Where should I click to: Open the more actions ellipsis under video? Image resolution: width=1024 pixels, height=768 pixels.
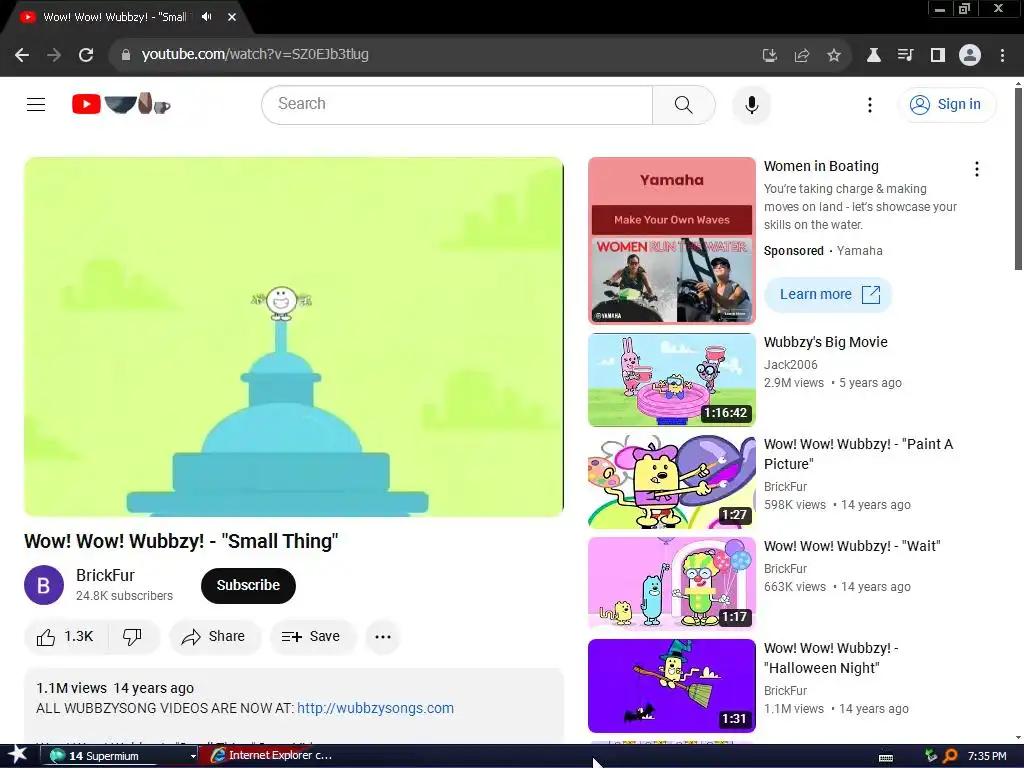pos(383,637)
